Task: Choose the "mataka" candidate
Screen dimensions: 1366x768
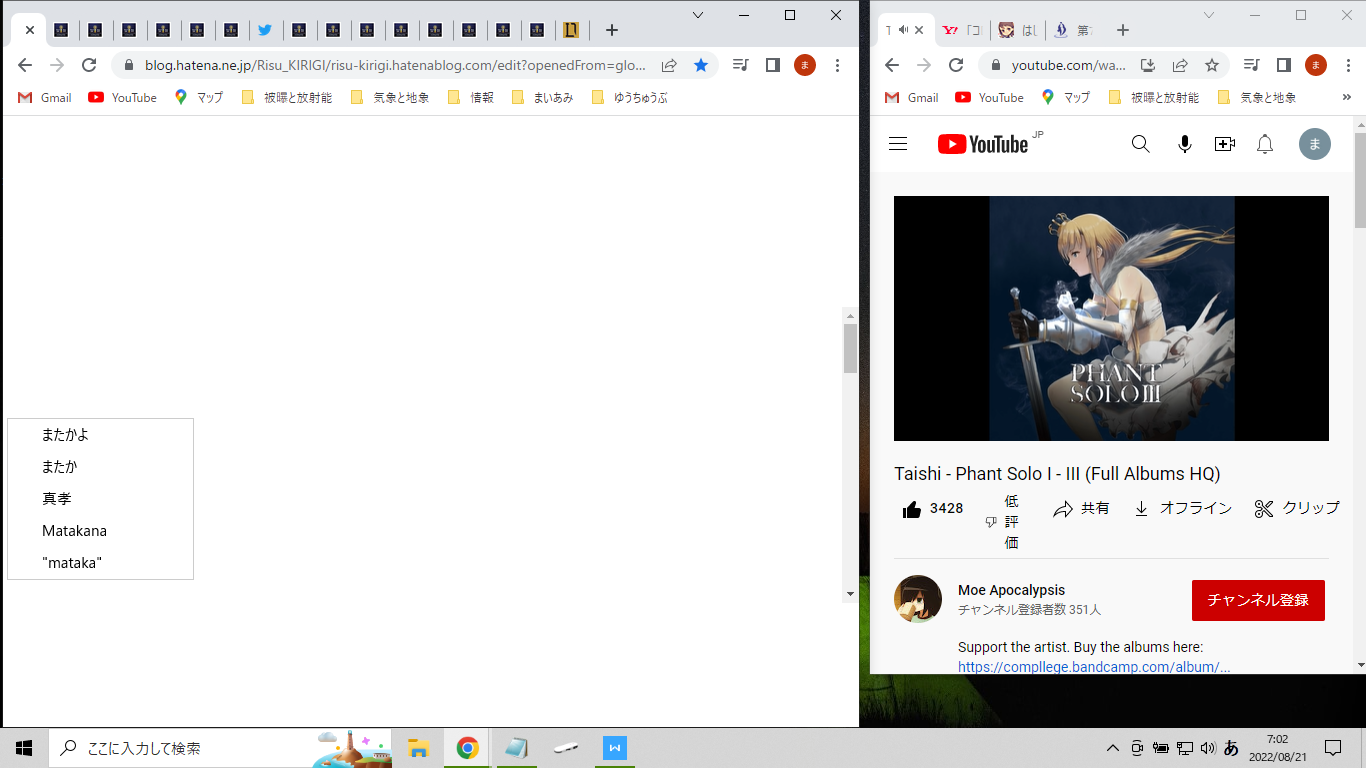Action: click(100, 563)
